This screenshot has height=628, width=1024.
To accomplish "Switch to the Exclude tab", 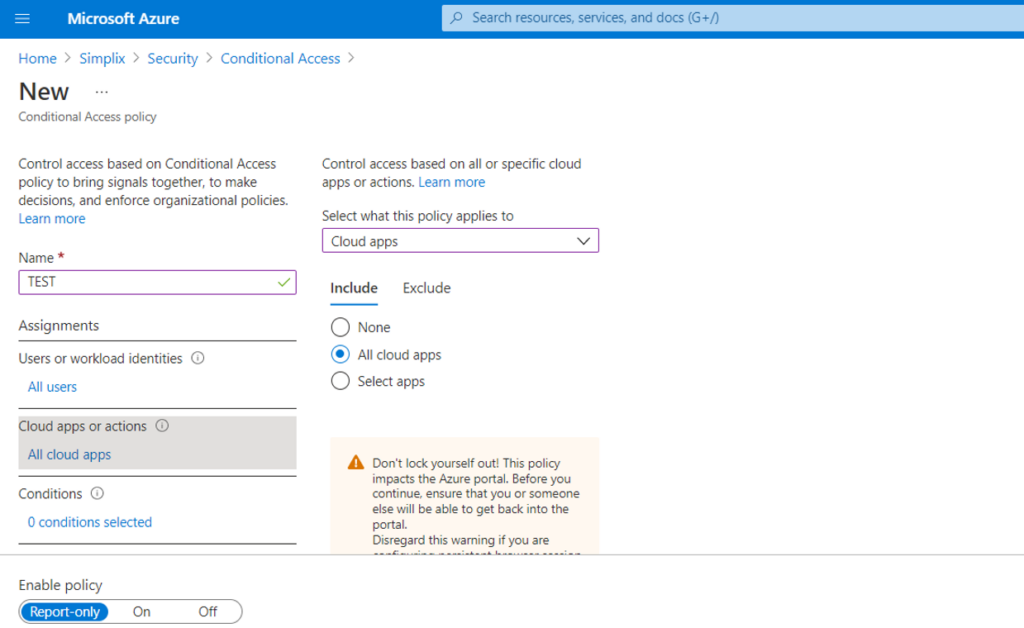I will click(x=426, y=288).
